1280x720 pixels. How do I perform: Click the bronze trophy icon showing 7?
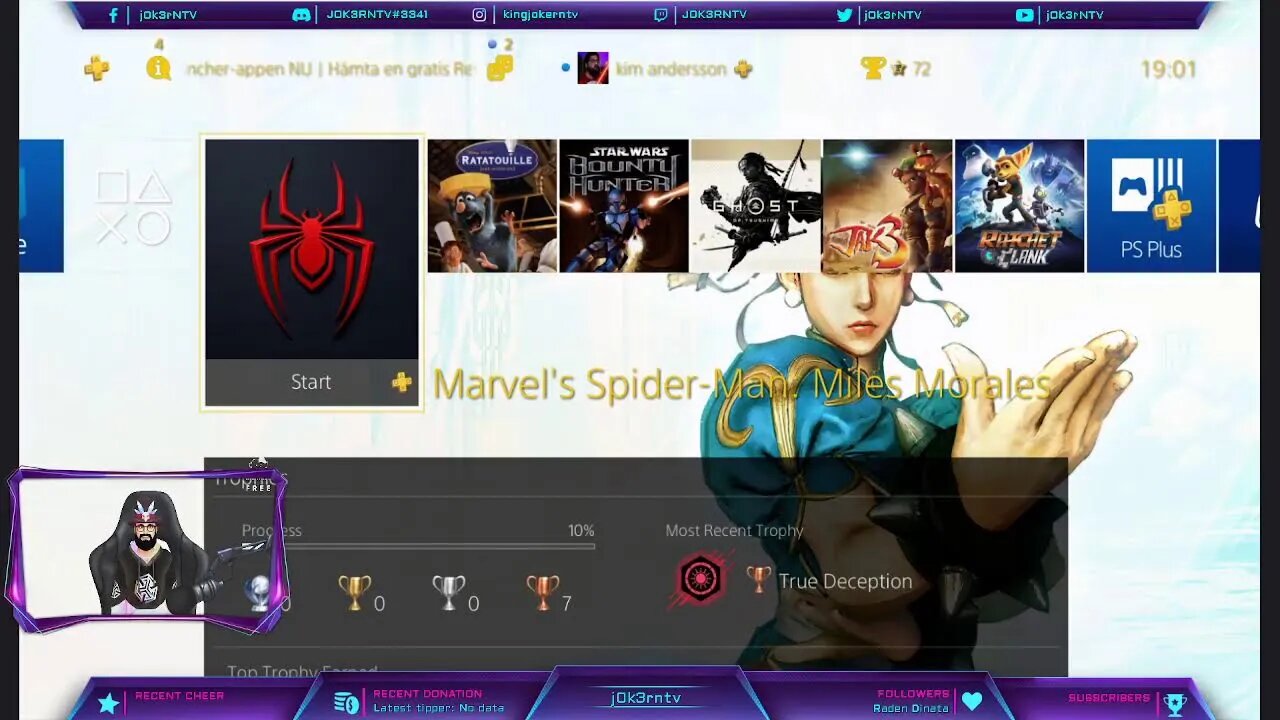(542, 593)
